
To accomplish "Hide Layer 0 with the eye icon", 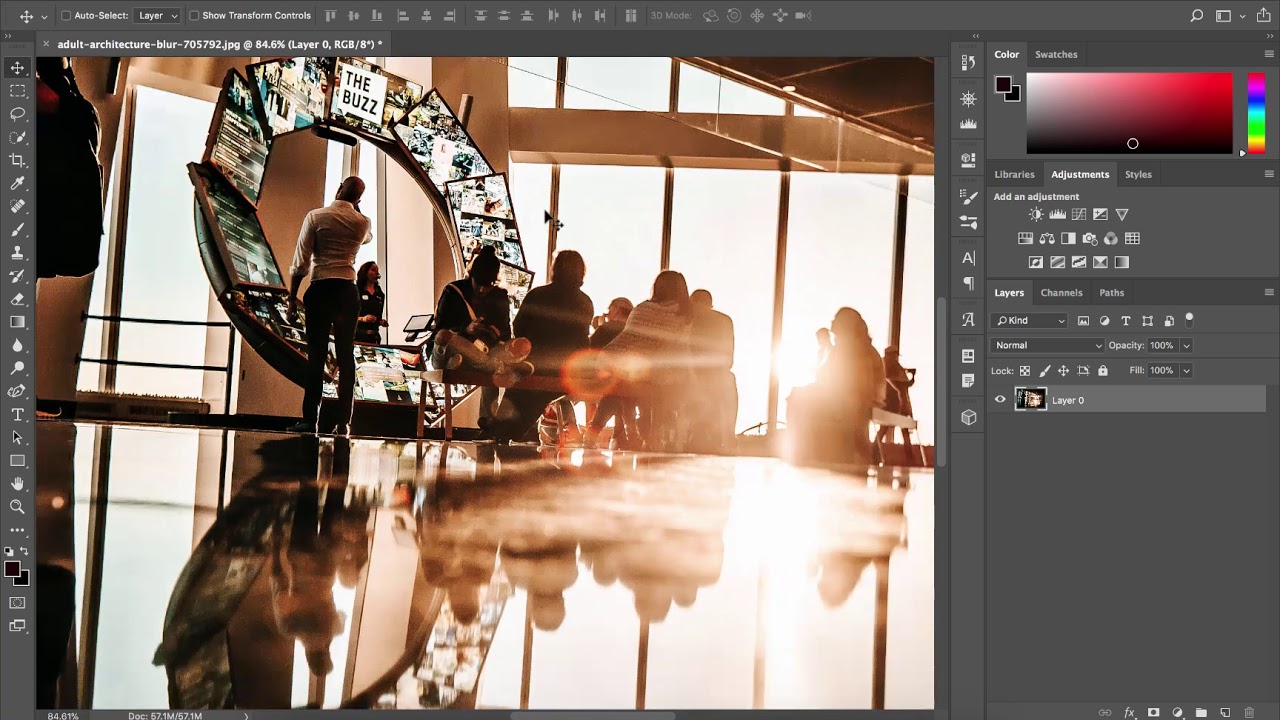I will pos(1000,400).
